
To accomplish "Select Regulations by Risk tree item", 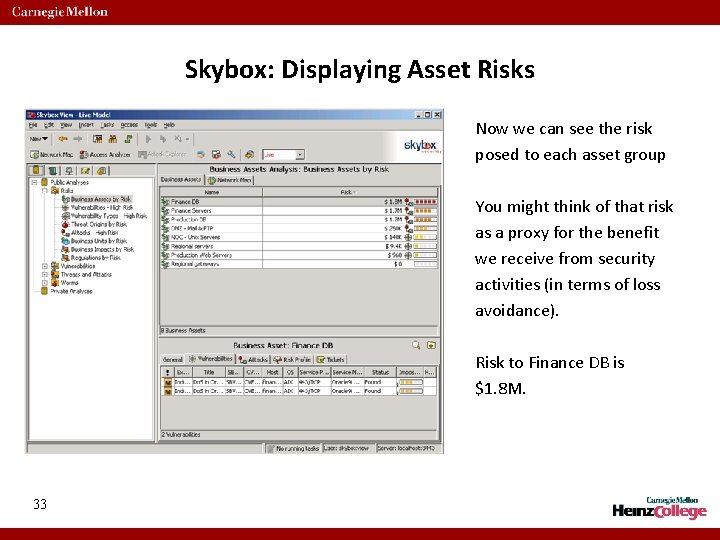I will (91, 258).
